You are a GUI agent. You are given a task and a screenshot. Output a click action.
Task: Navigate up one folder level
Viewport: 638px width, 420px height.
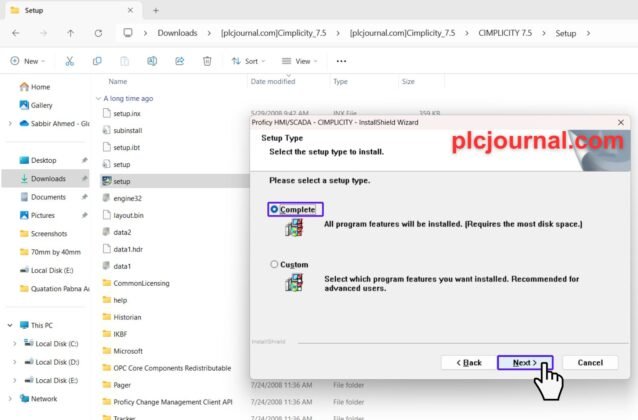point(69,33)
